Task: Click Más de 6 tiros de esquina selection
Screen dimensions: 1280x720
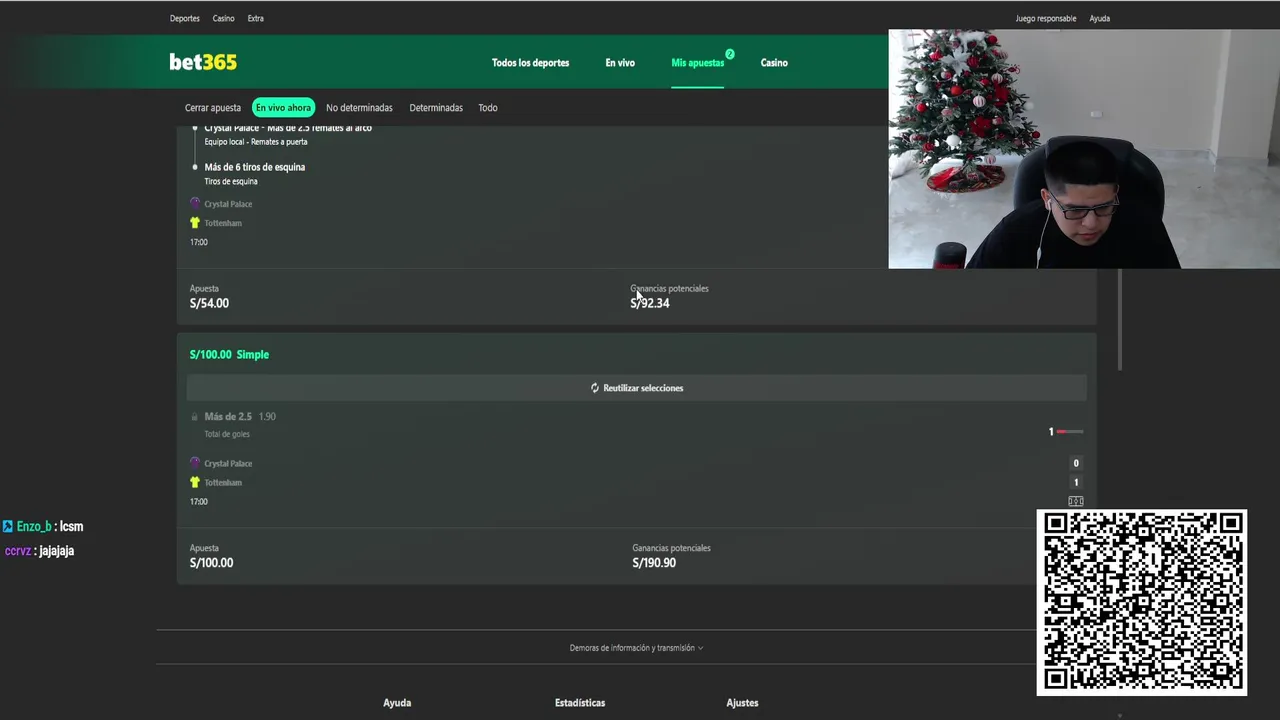Action: click(255, 167)
